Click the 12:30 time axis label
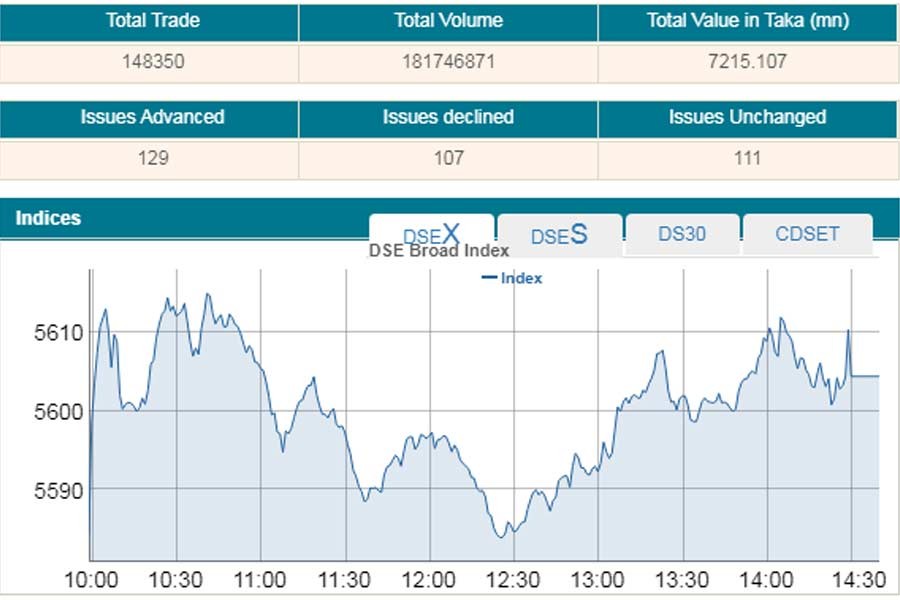The height and width of the screenshot is (600, 900). click(514, 580)
